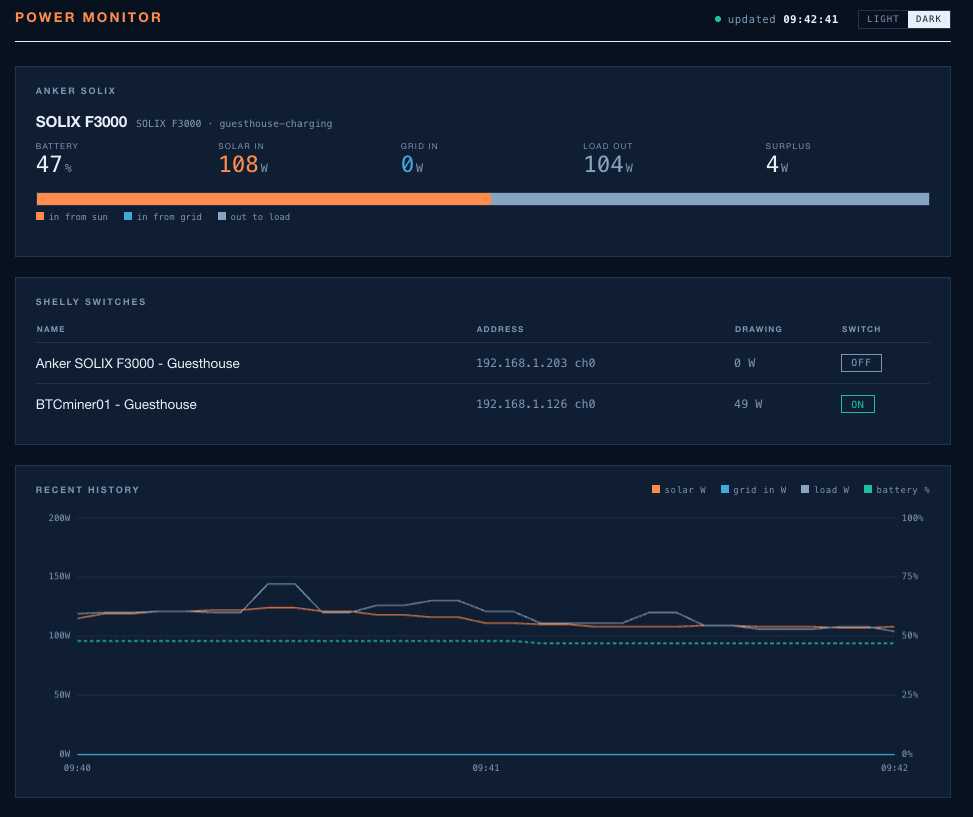Click the 75% right axis label
The image size is (973, 817).
click(910, 576)
